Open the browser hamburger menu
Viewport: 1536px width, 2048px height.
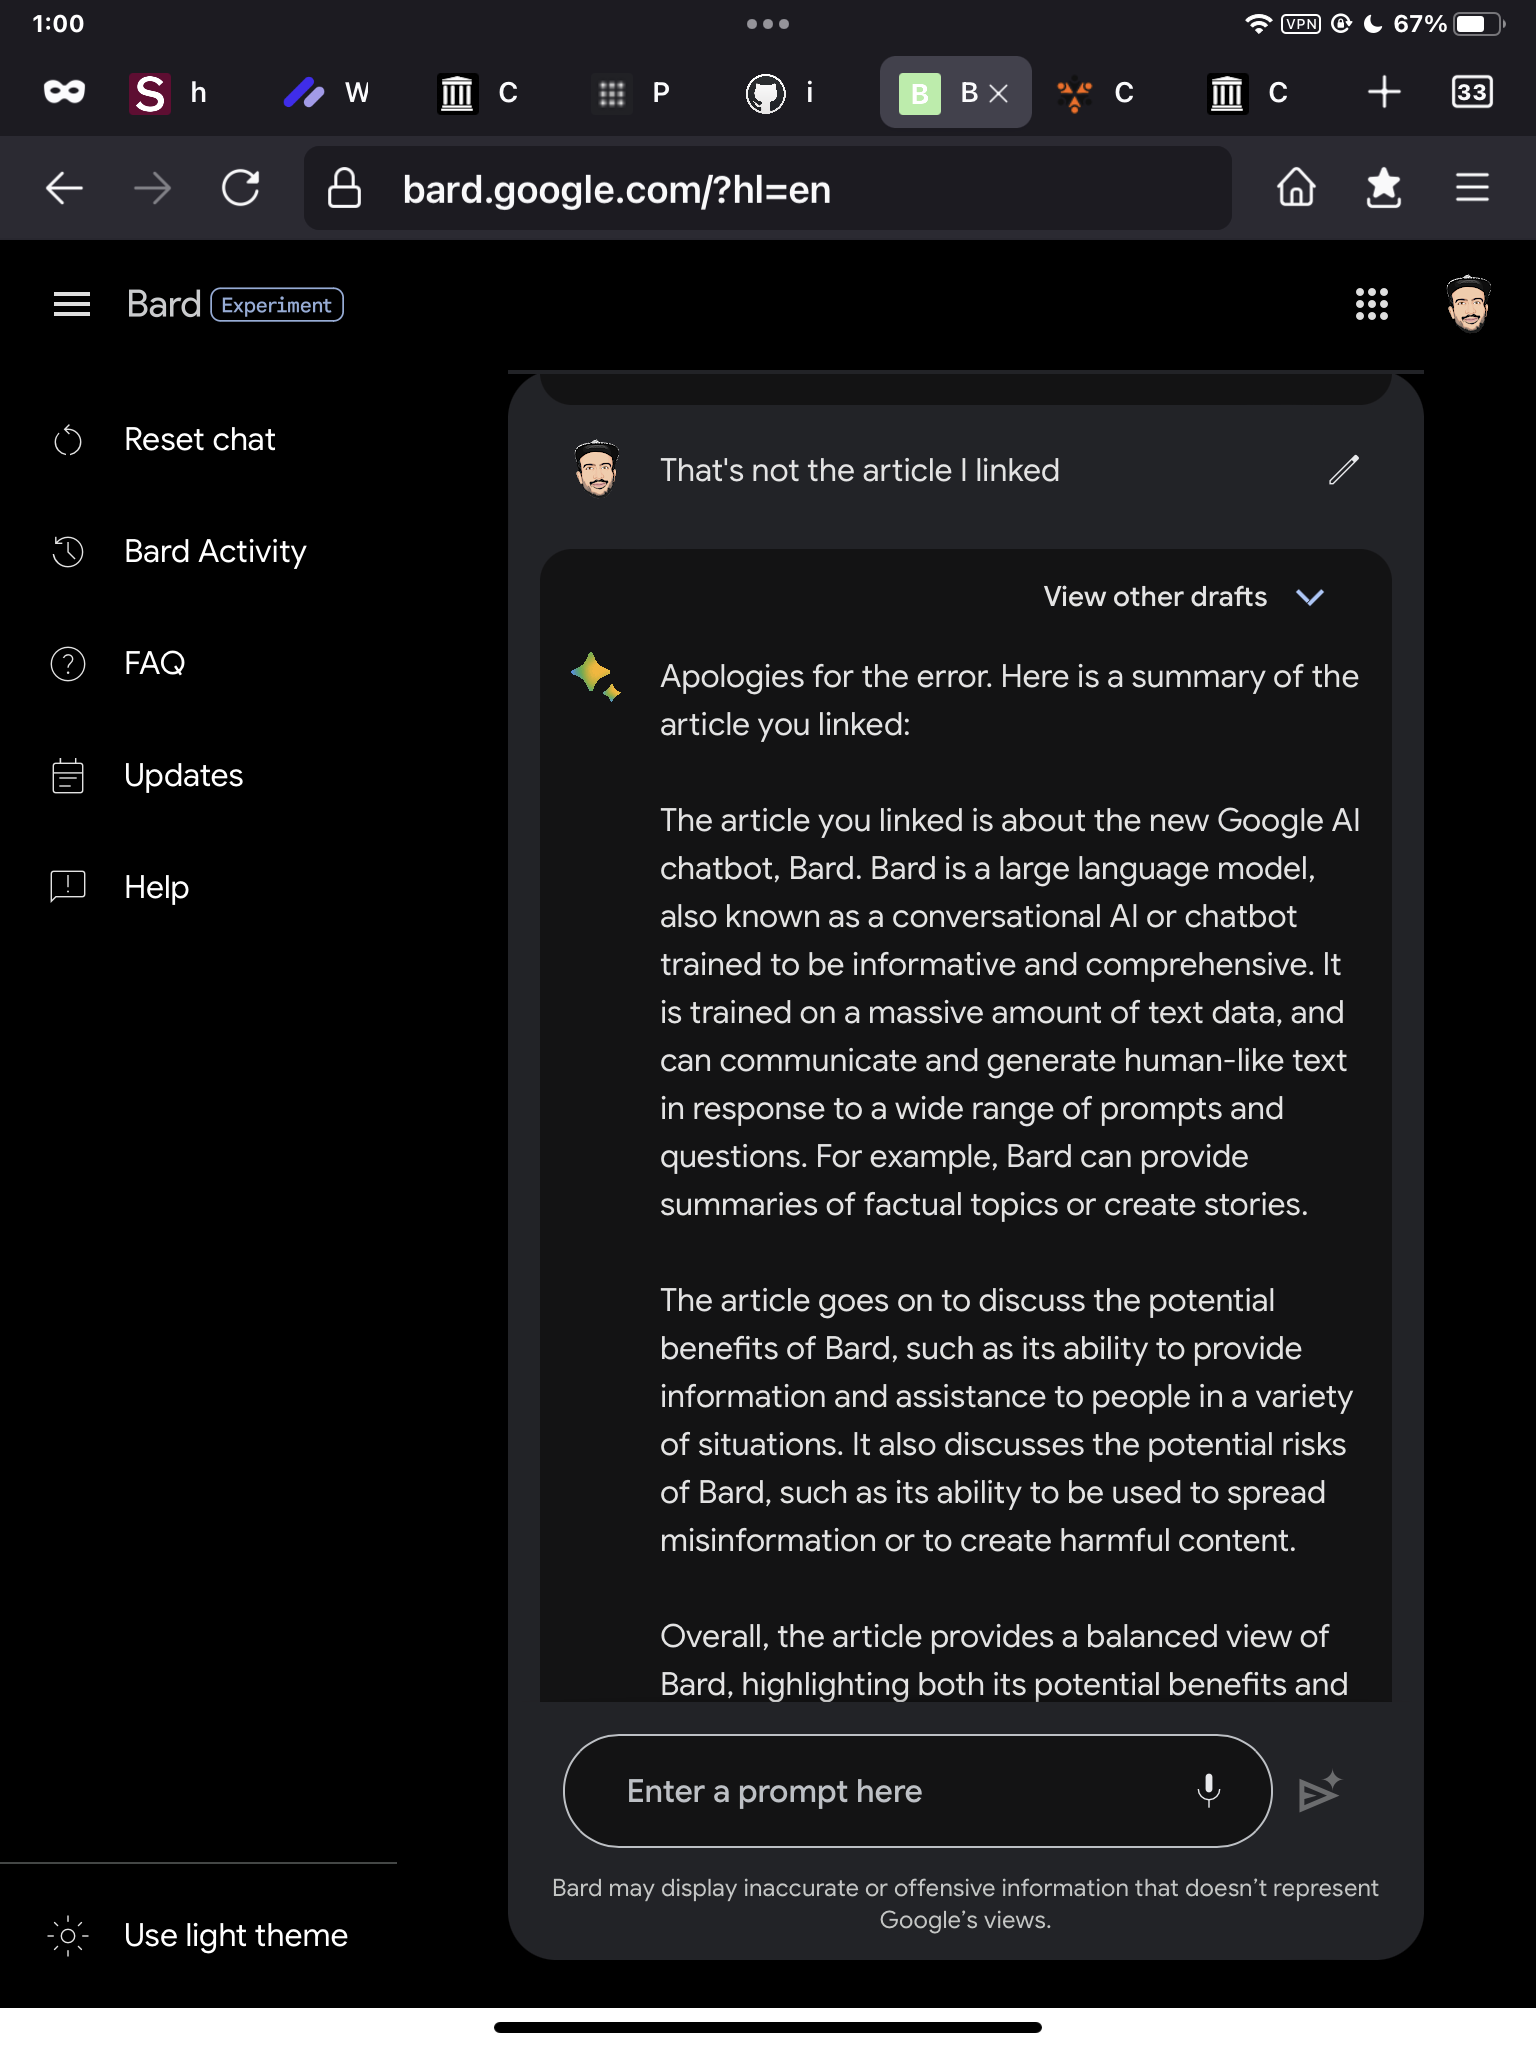pos(1471,188)
